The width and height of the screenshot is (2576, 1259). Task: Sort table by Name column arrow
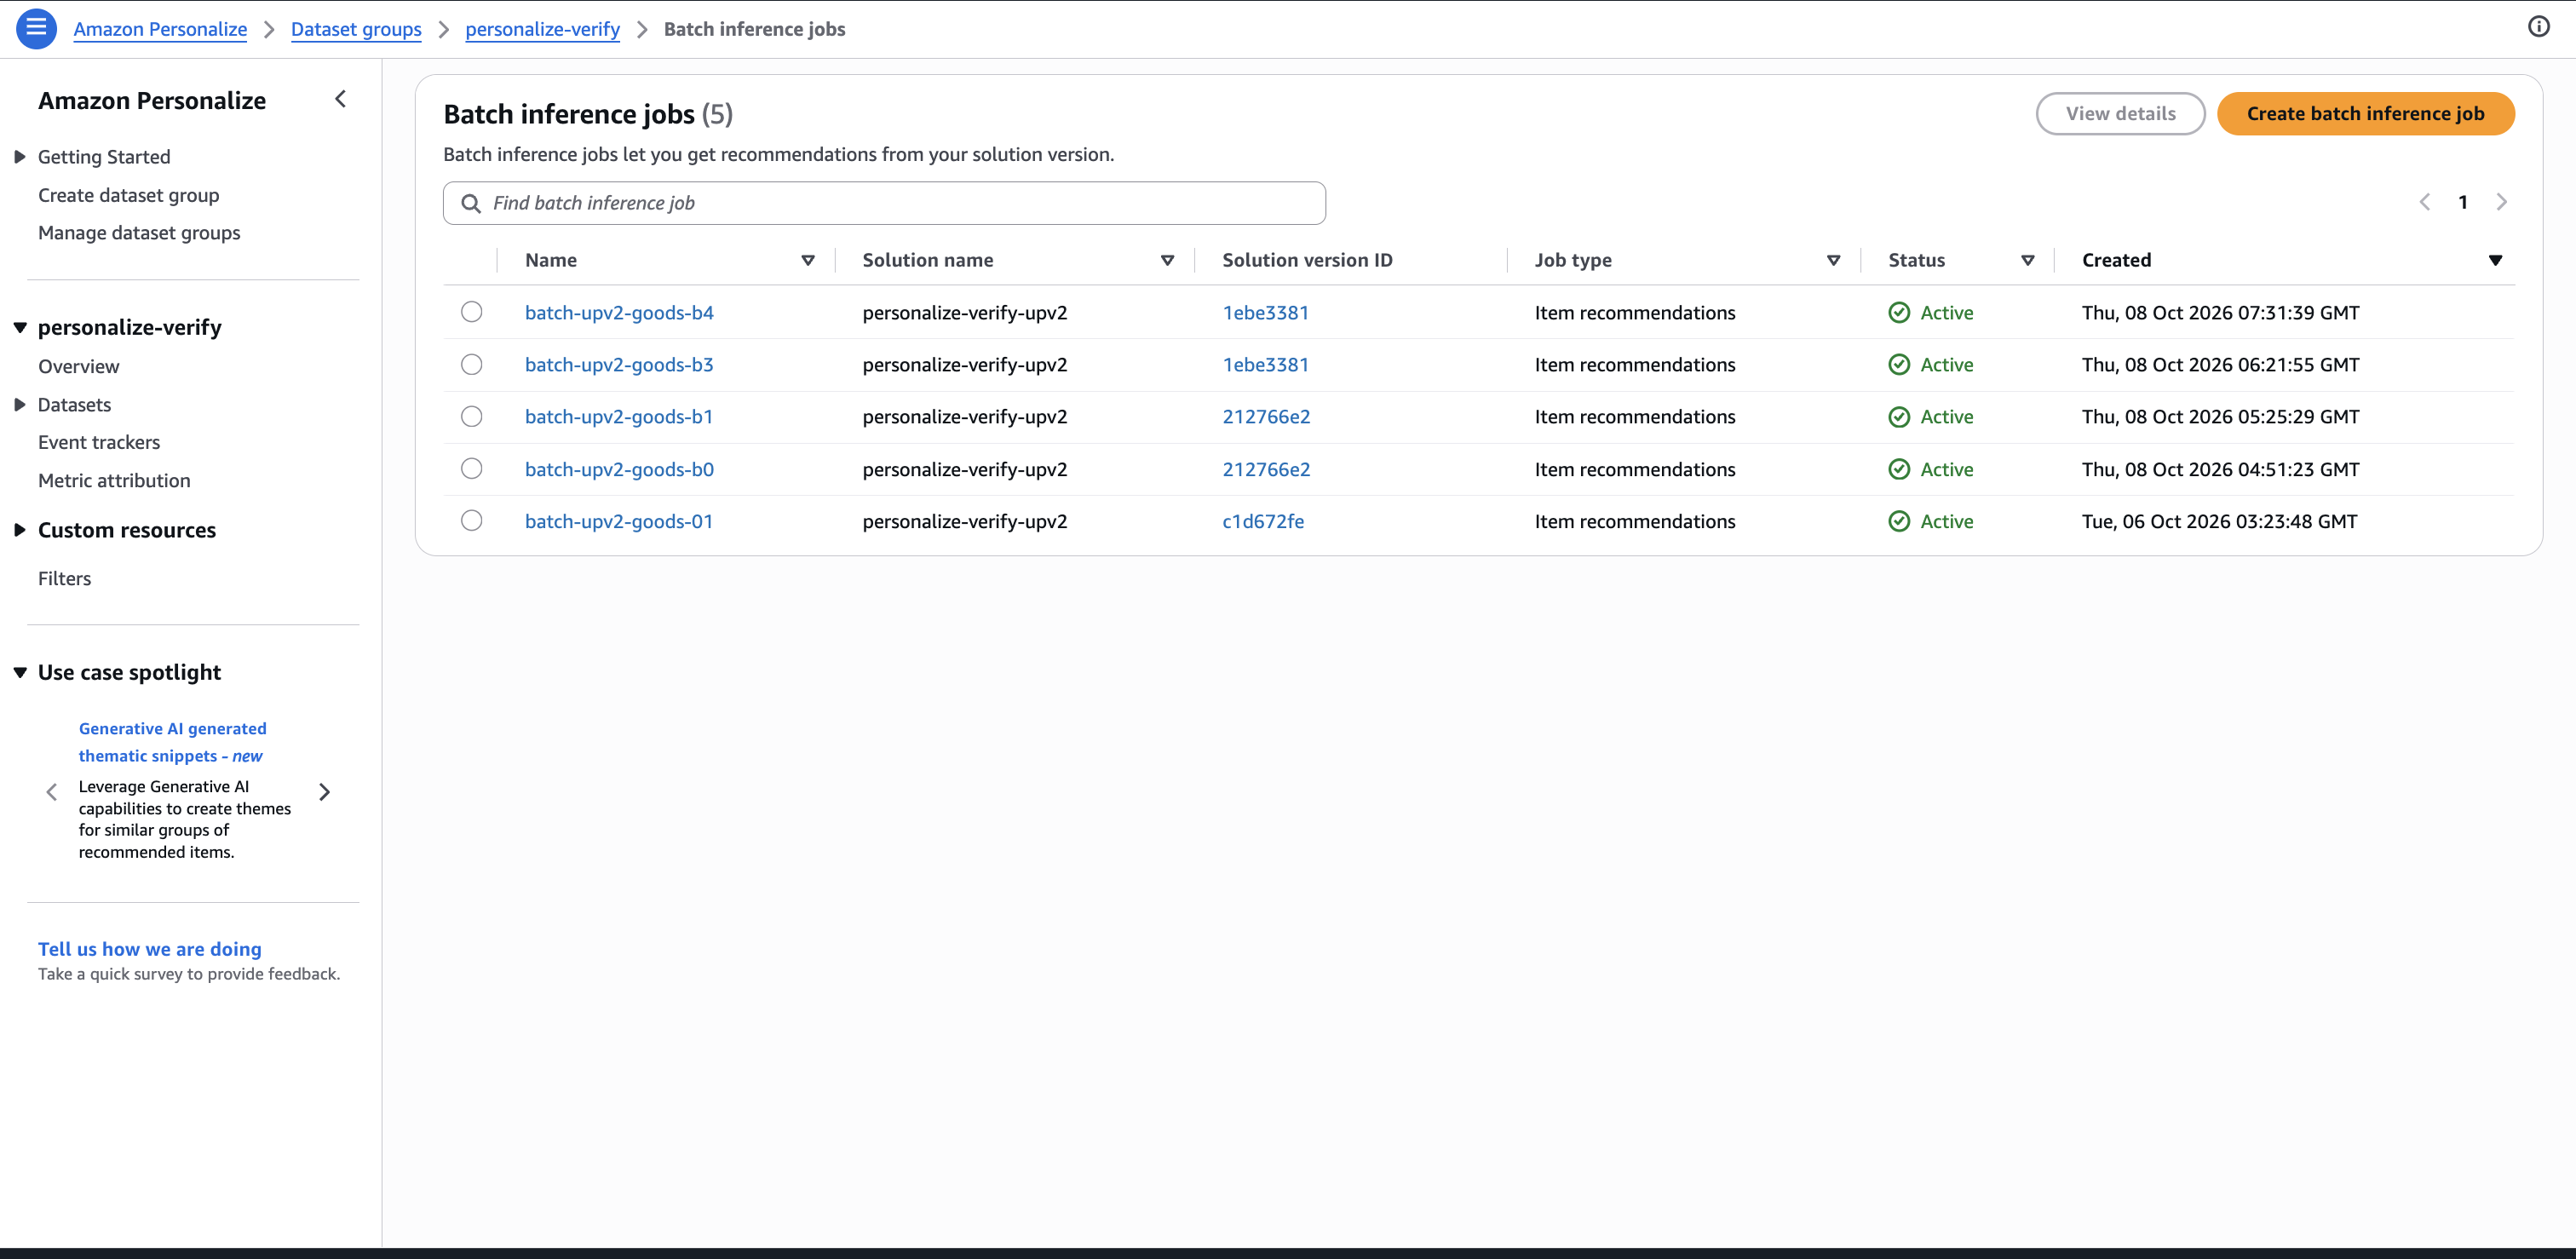(807, 260)
